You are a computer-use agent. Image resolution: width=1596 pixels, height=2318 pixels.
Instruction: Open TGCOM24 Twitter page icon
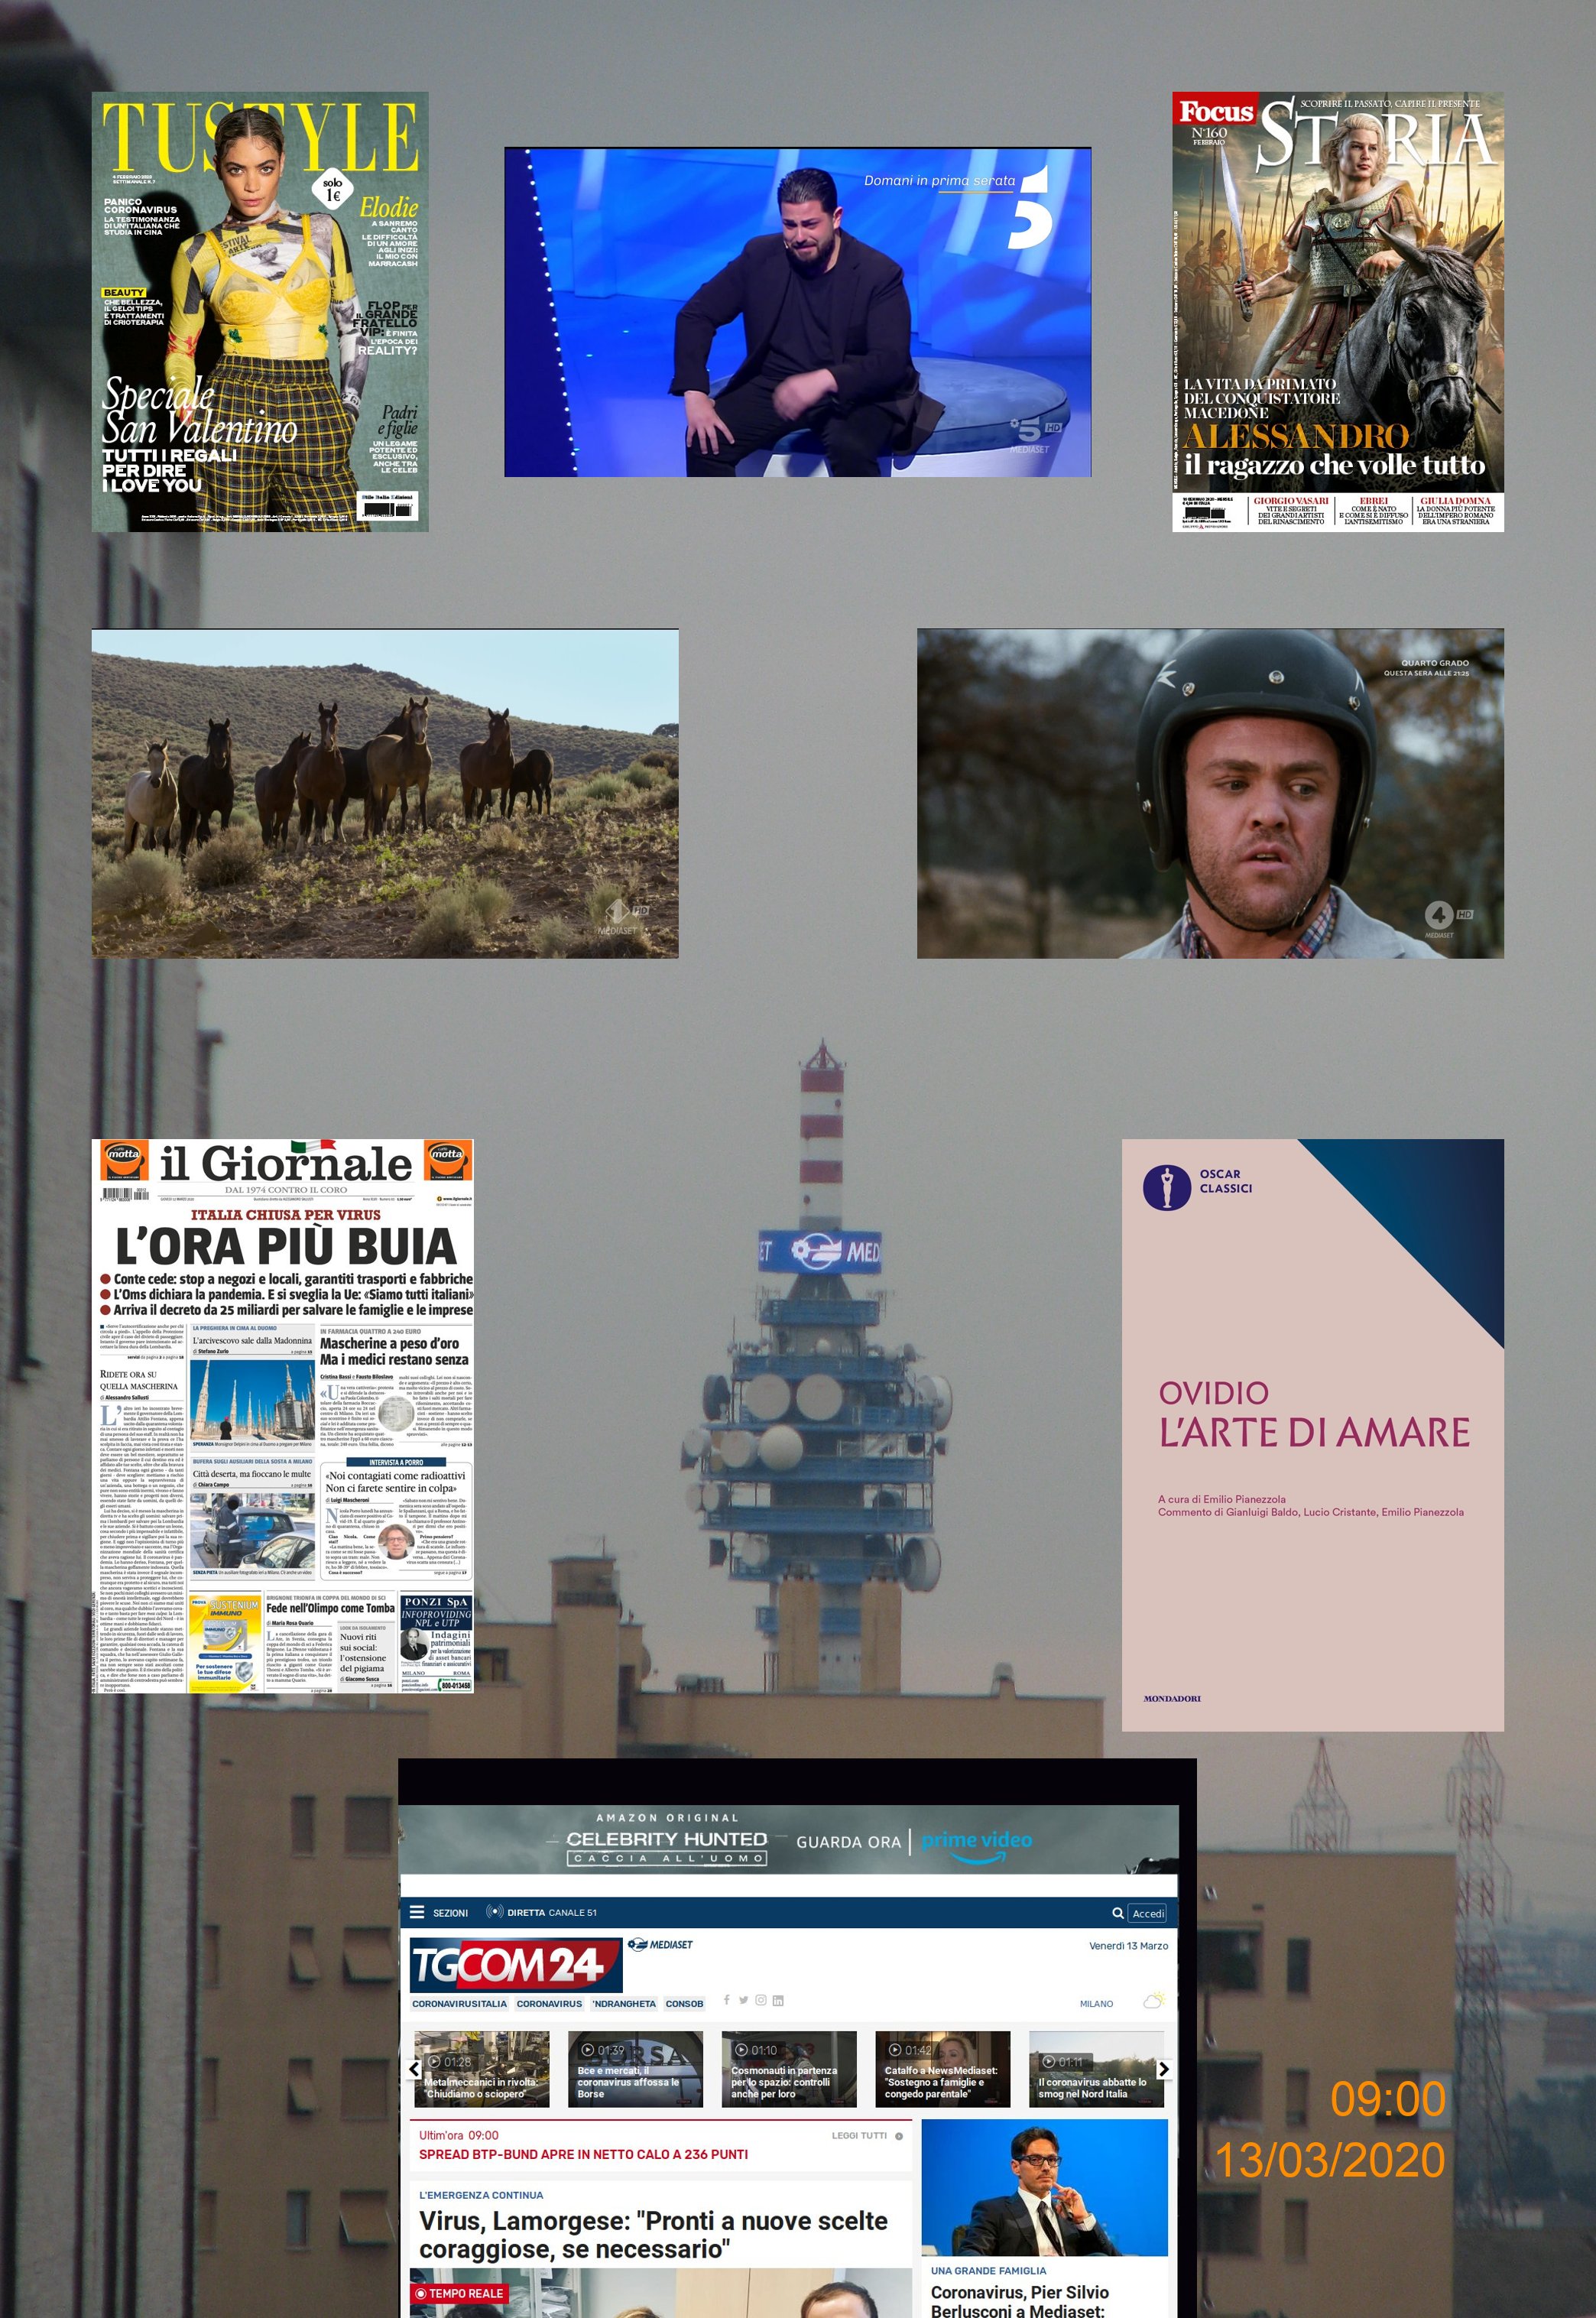743,2000
